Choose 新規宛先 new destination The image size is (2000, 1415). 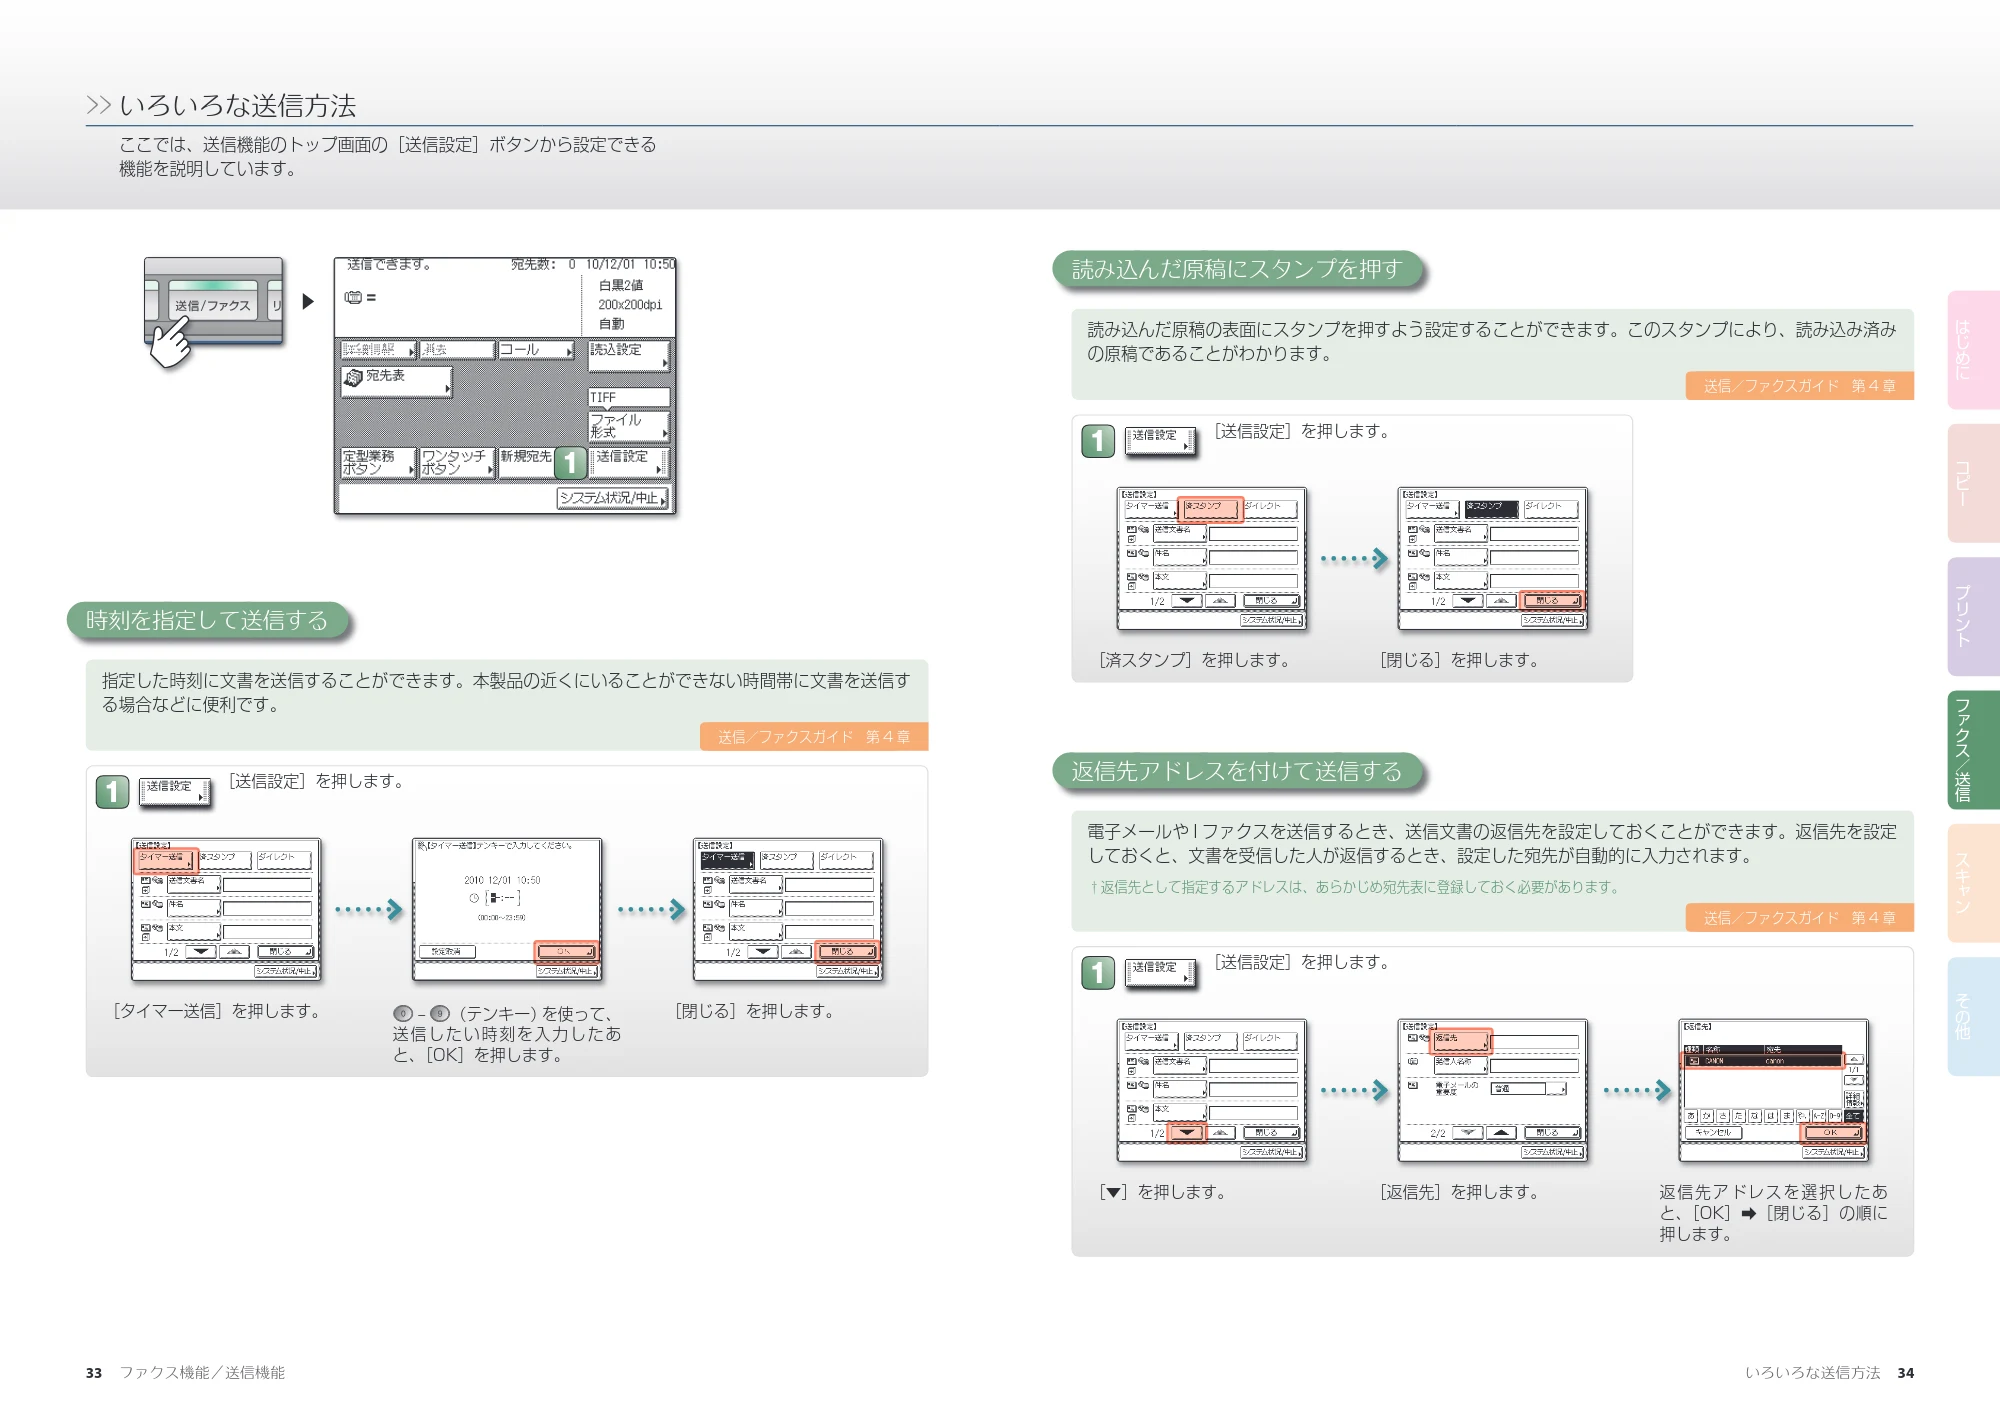point(526,461)
